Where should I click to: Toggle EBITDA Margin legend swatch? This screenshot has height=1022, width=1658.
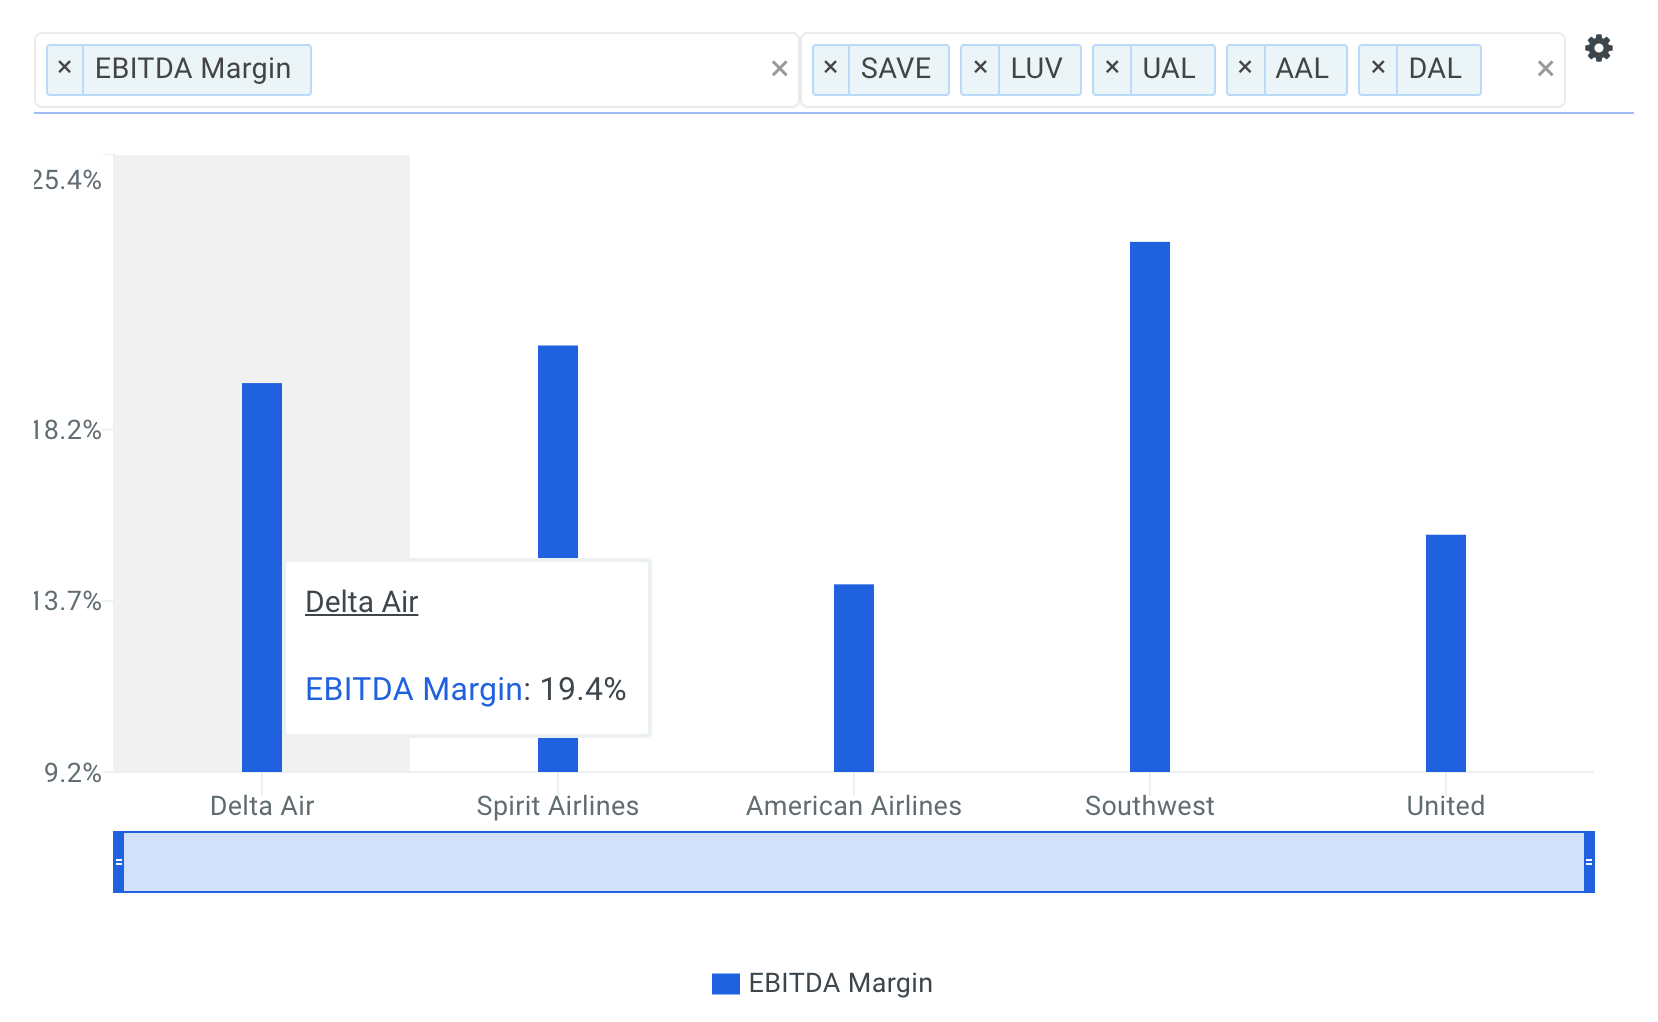click(x=726, y=984)
